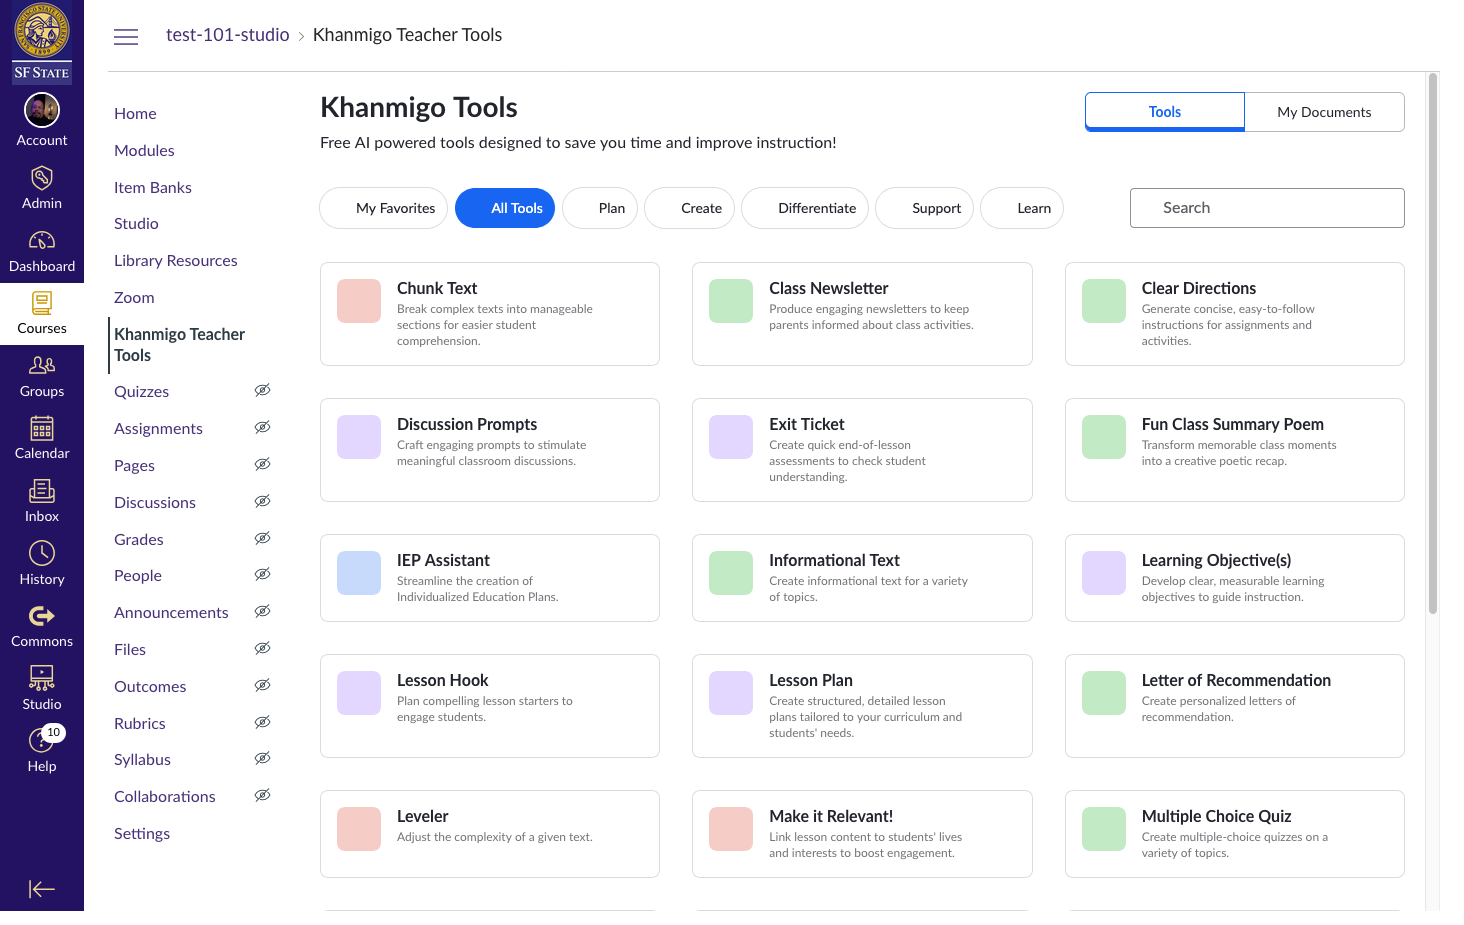Open Item Banks in the course menu
Screen dimensions: 1464x925
153,188
